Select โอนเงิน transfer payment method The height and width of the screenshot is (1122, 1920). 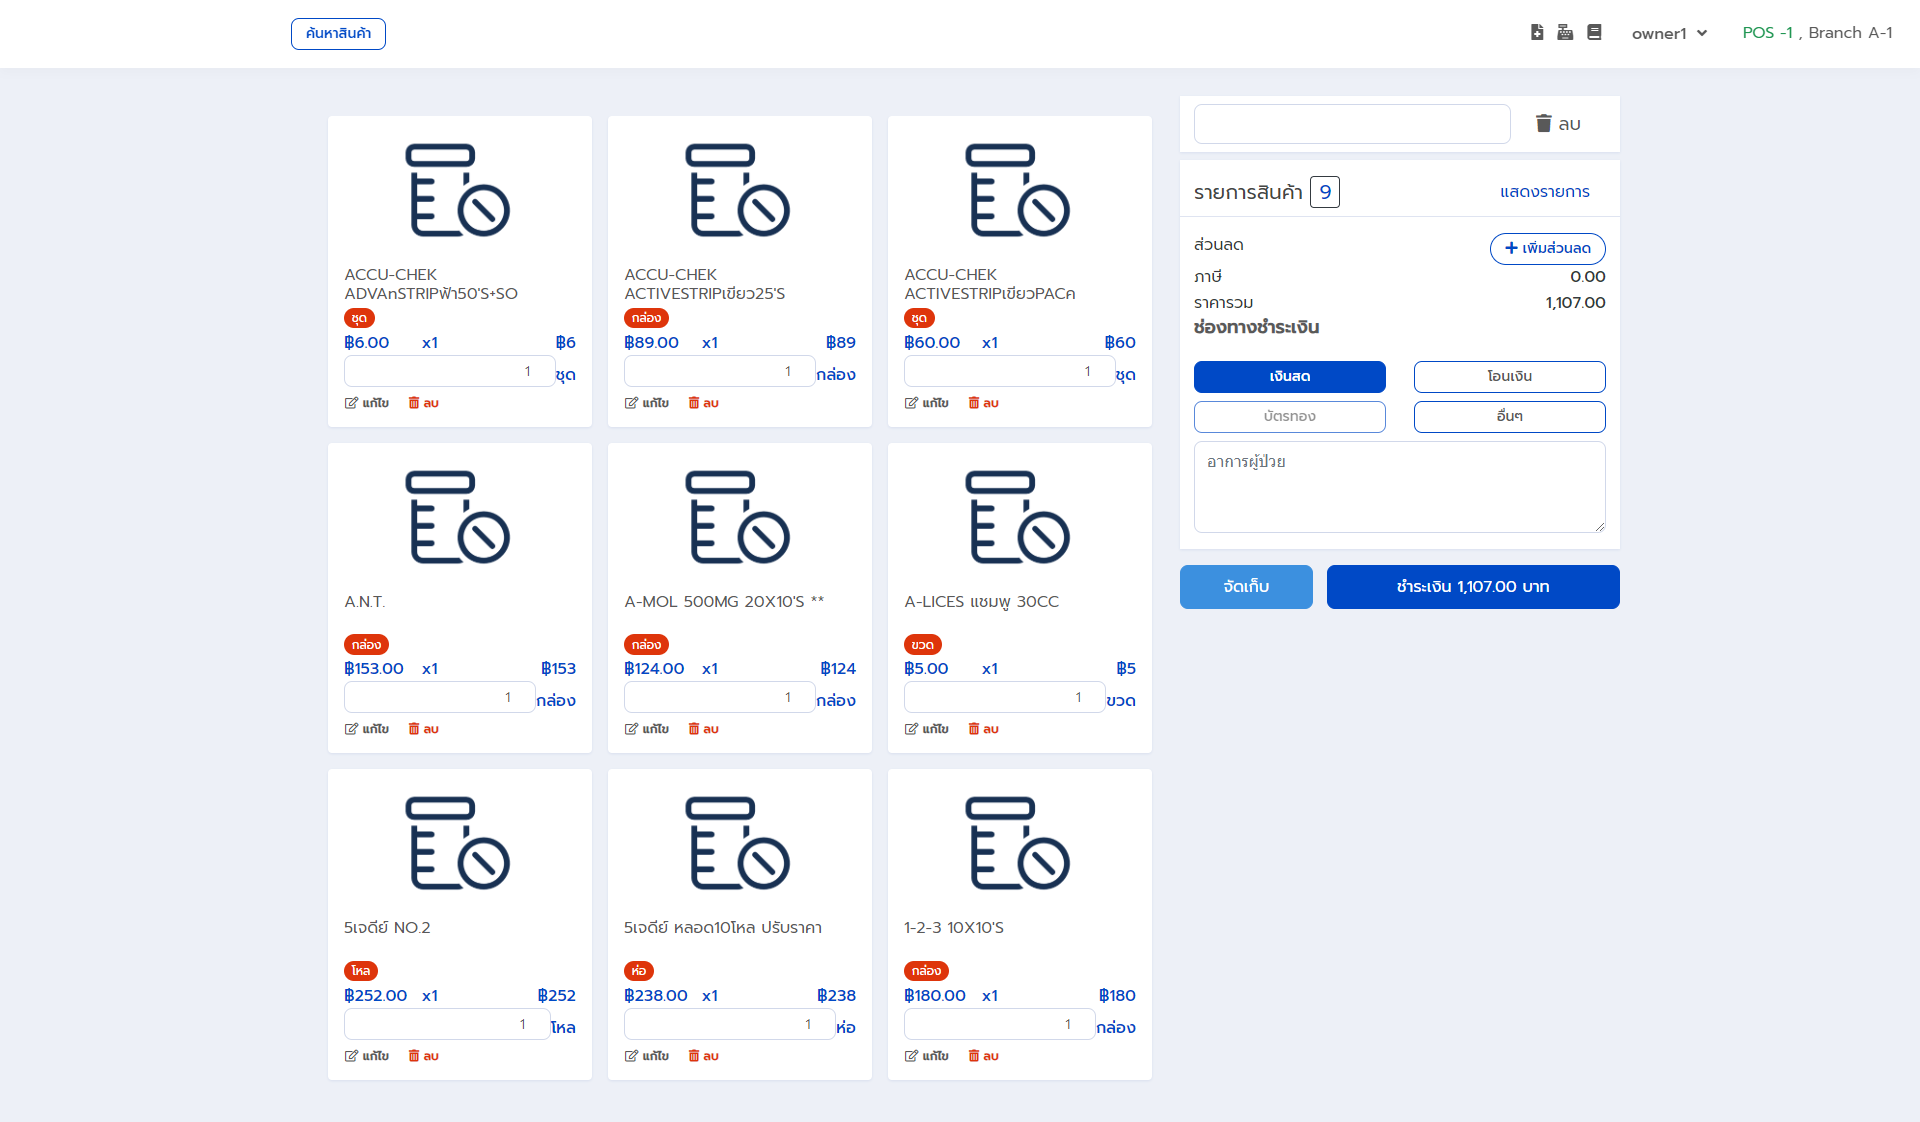pos(1509,377)
